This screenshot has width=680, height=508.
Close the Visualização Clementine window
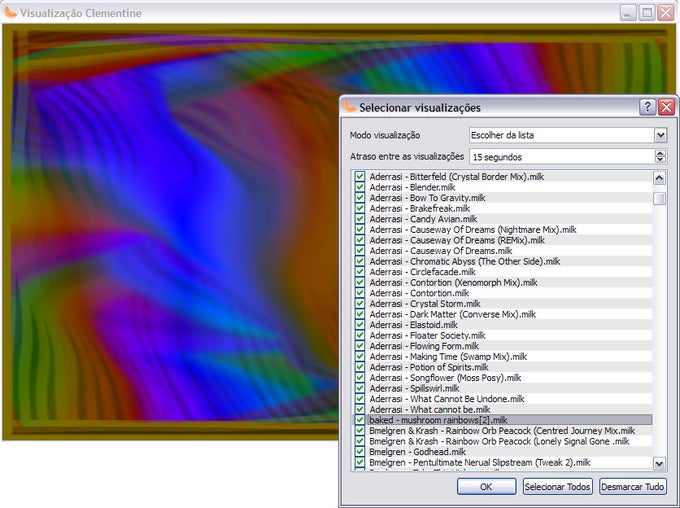point(666,13)
